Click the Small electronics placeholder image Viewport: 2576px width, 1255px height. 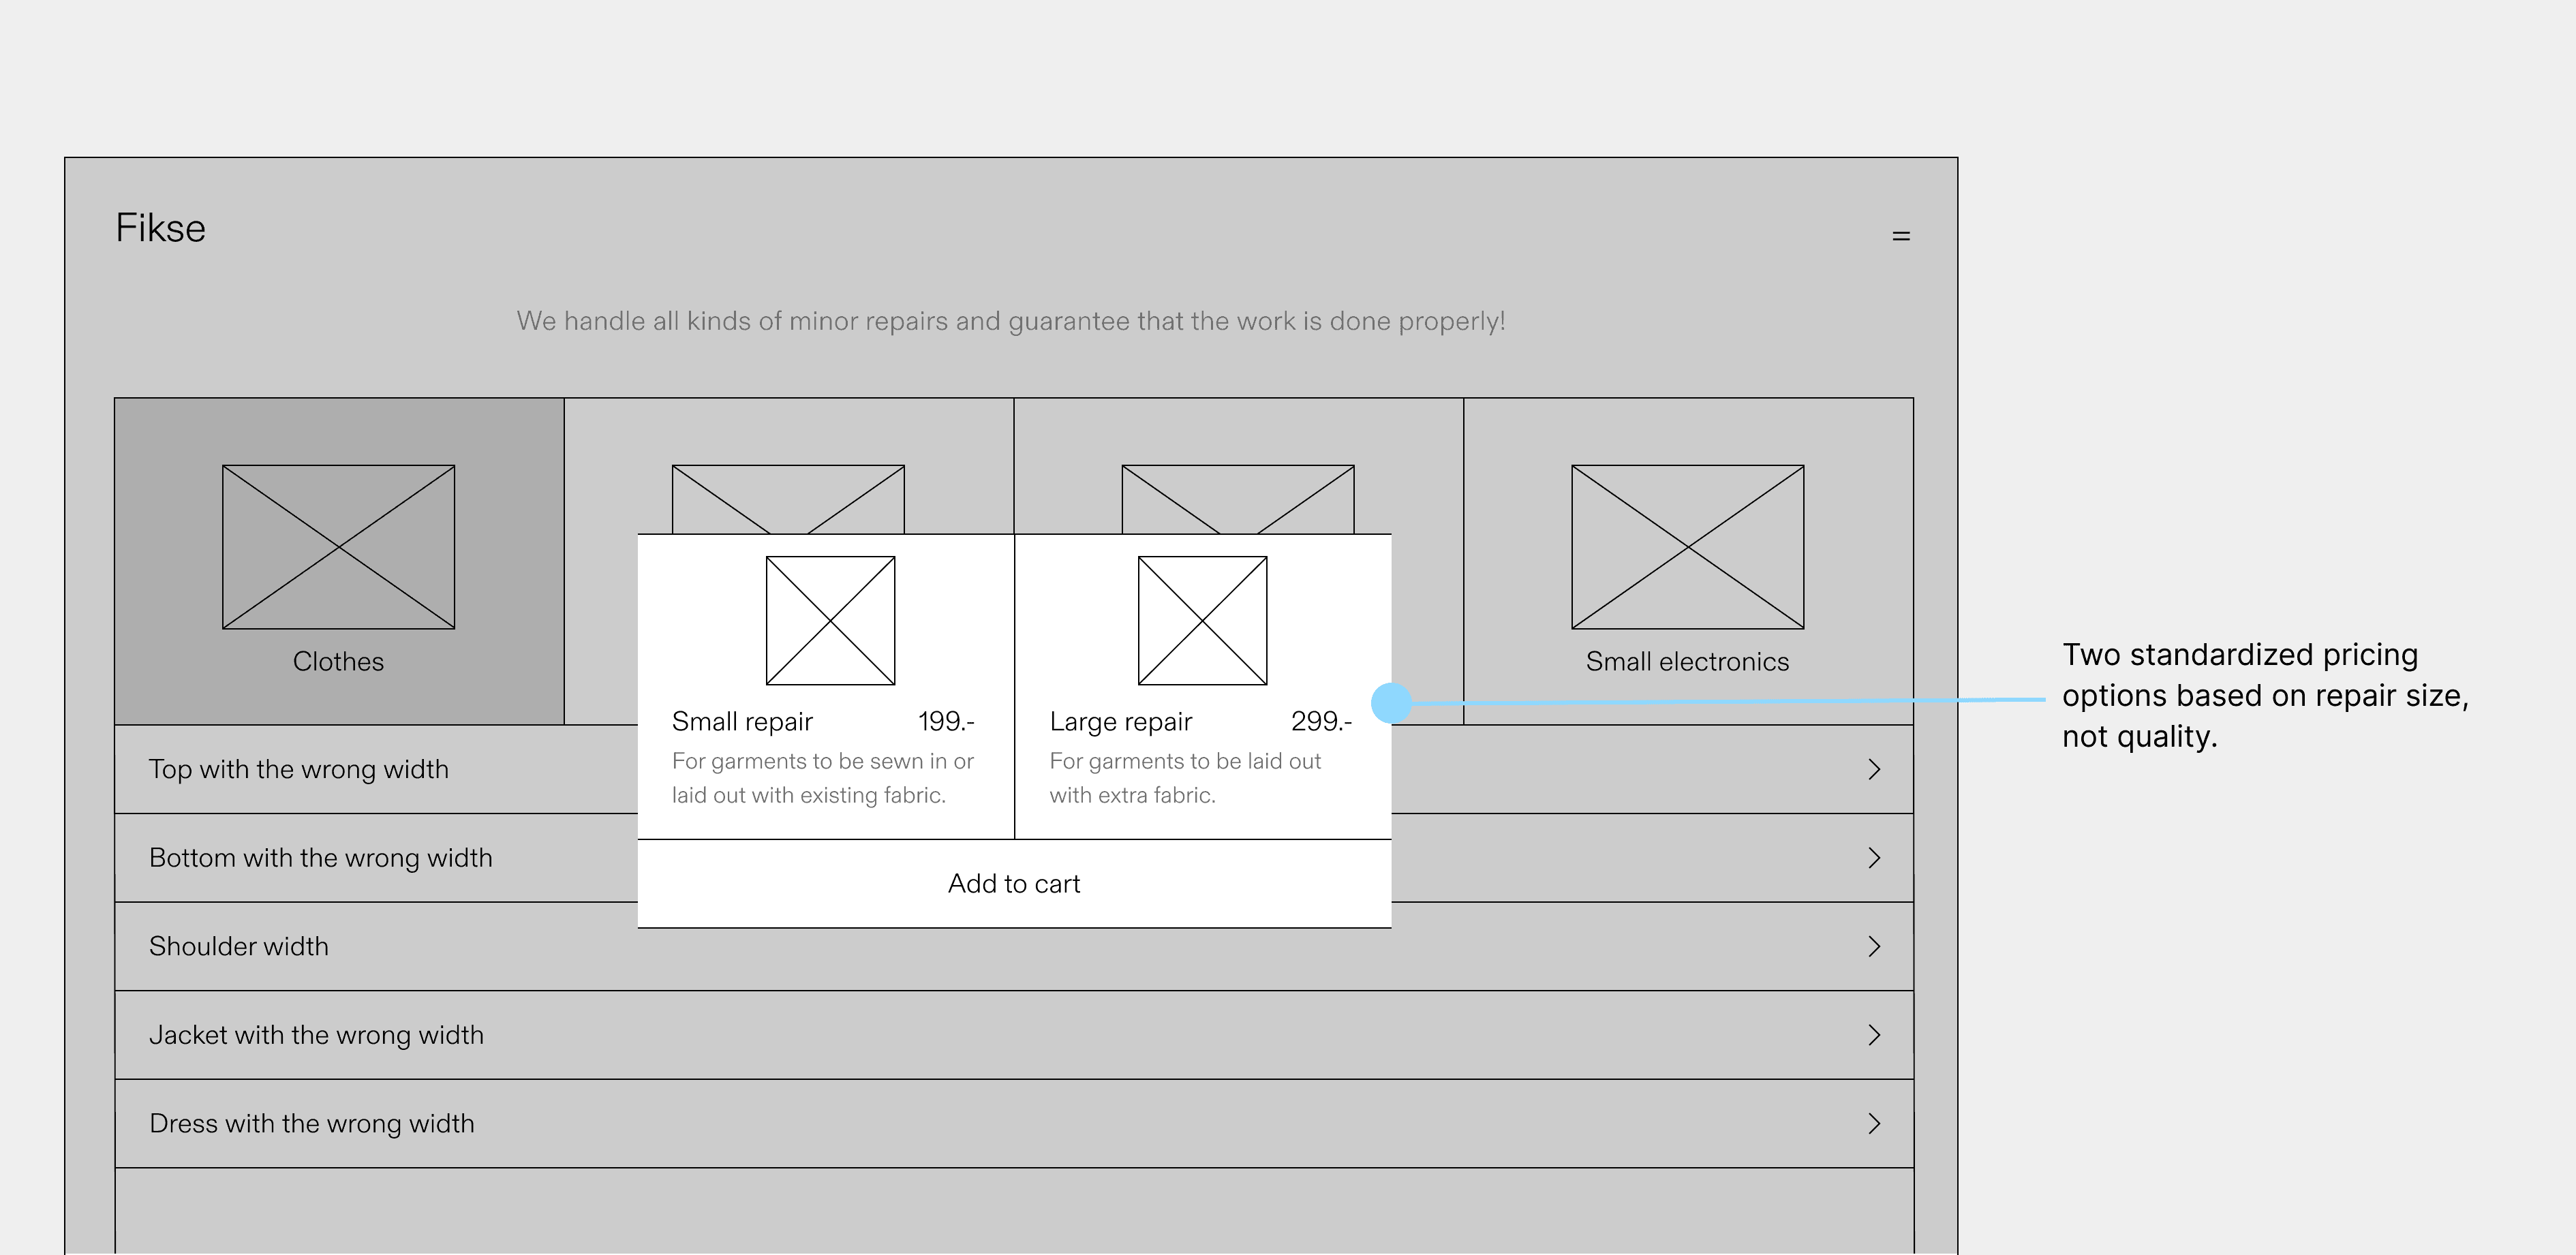pos(1687,547)
